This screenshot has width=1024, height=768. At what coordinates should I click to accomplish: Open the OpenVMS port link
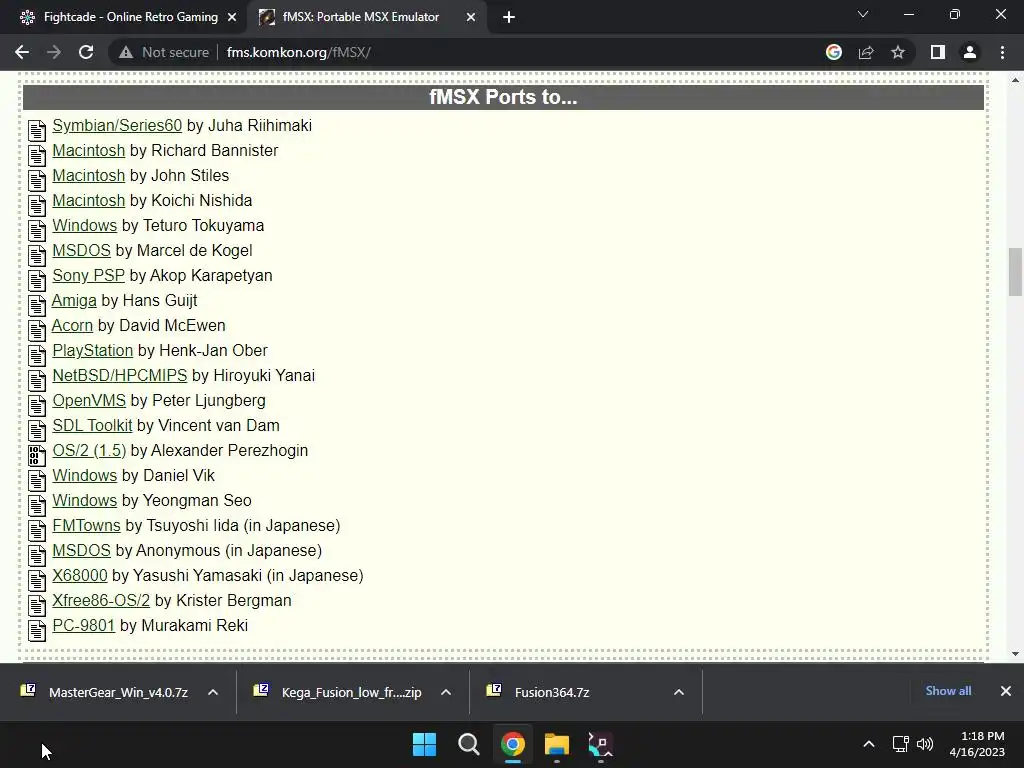[89, 400]
